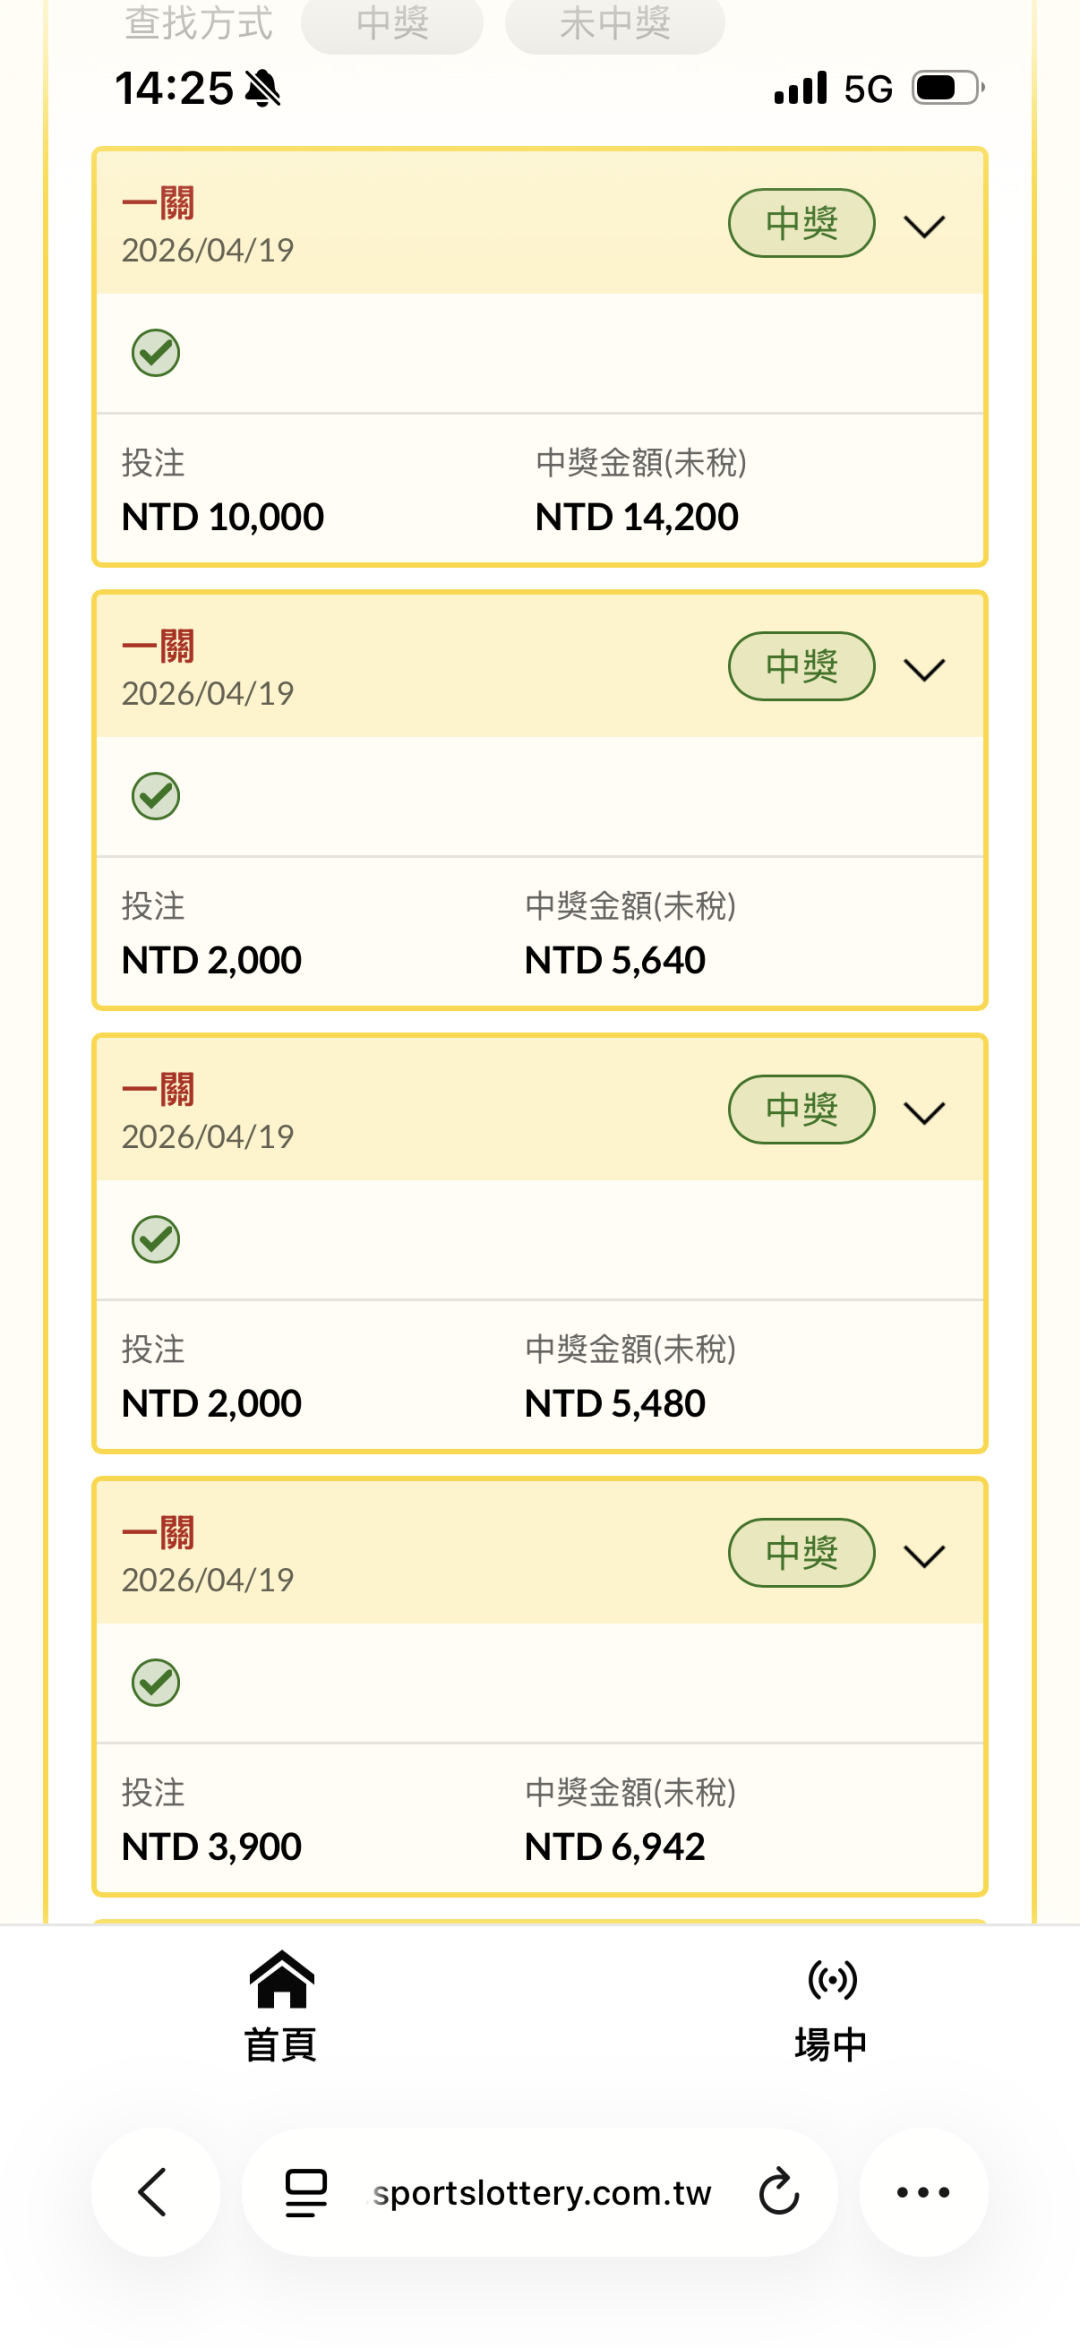Expand the bet card winning NTD 6,942
The height and width of the screenshot is (2348, 1080).
[x=924, y=1555]
